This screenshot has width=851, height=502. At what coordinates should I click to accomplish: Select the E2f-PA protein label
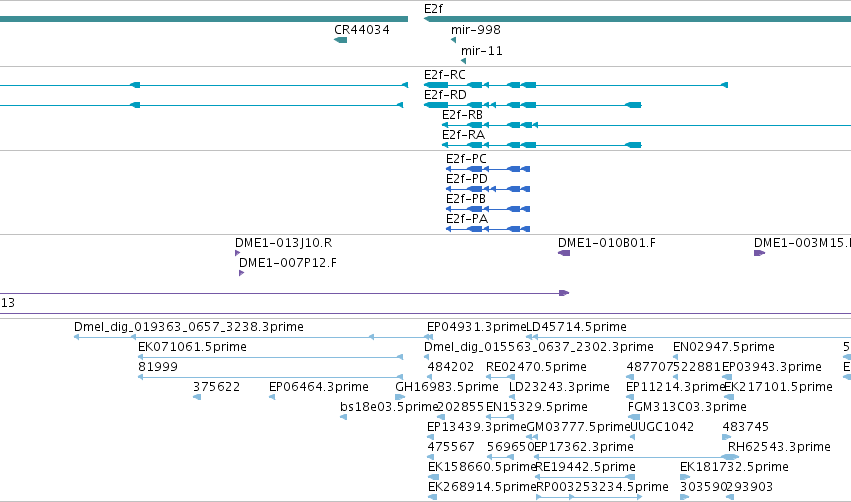[467, 219]
